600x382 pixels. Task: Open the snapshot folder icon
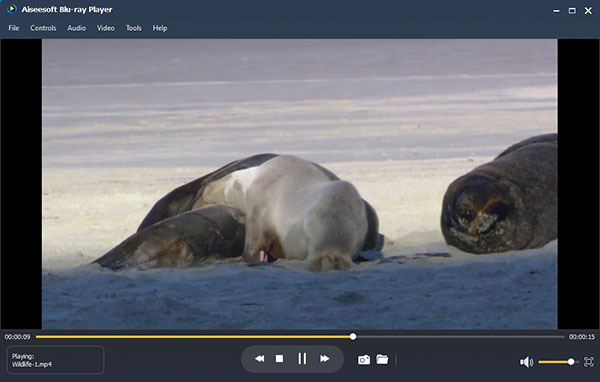tap(382, 359)
